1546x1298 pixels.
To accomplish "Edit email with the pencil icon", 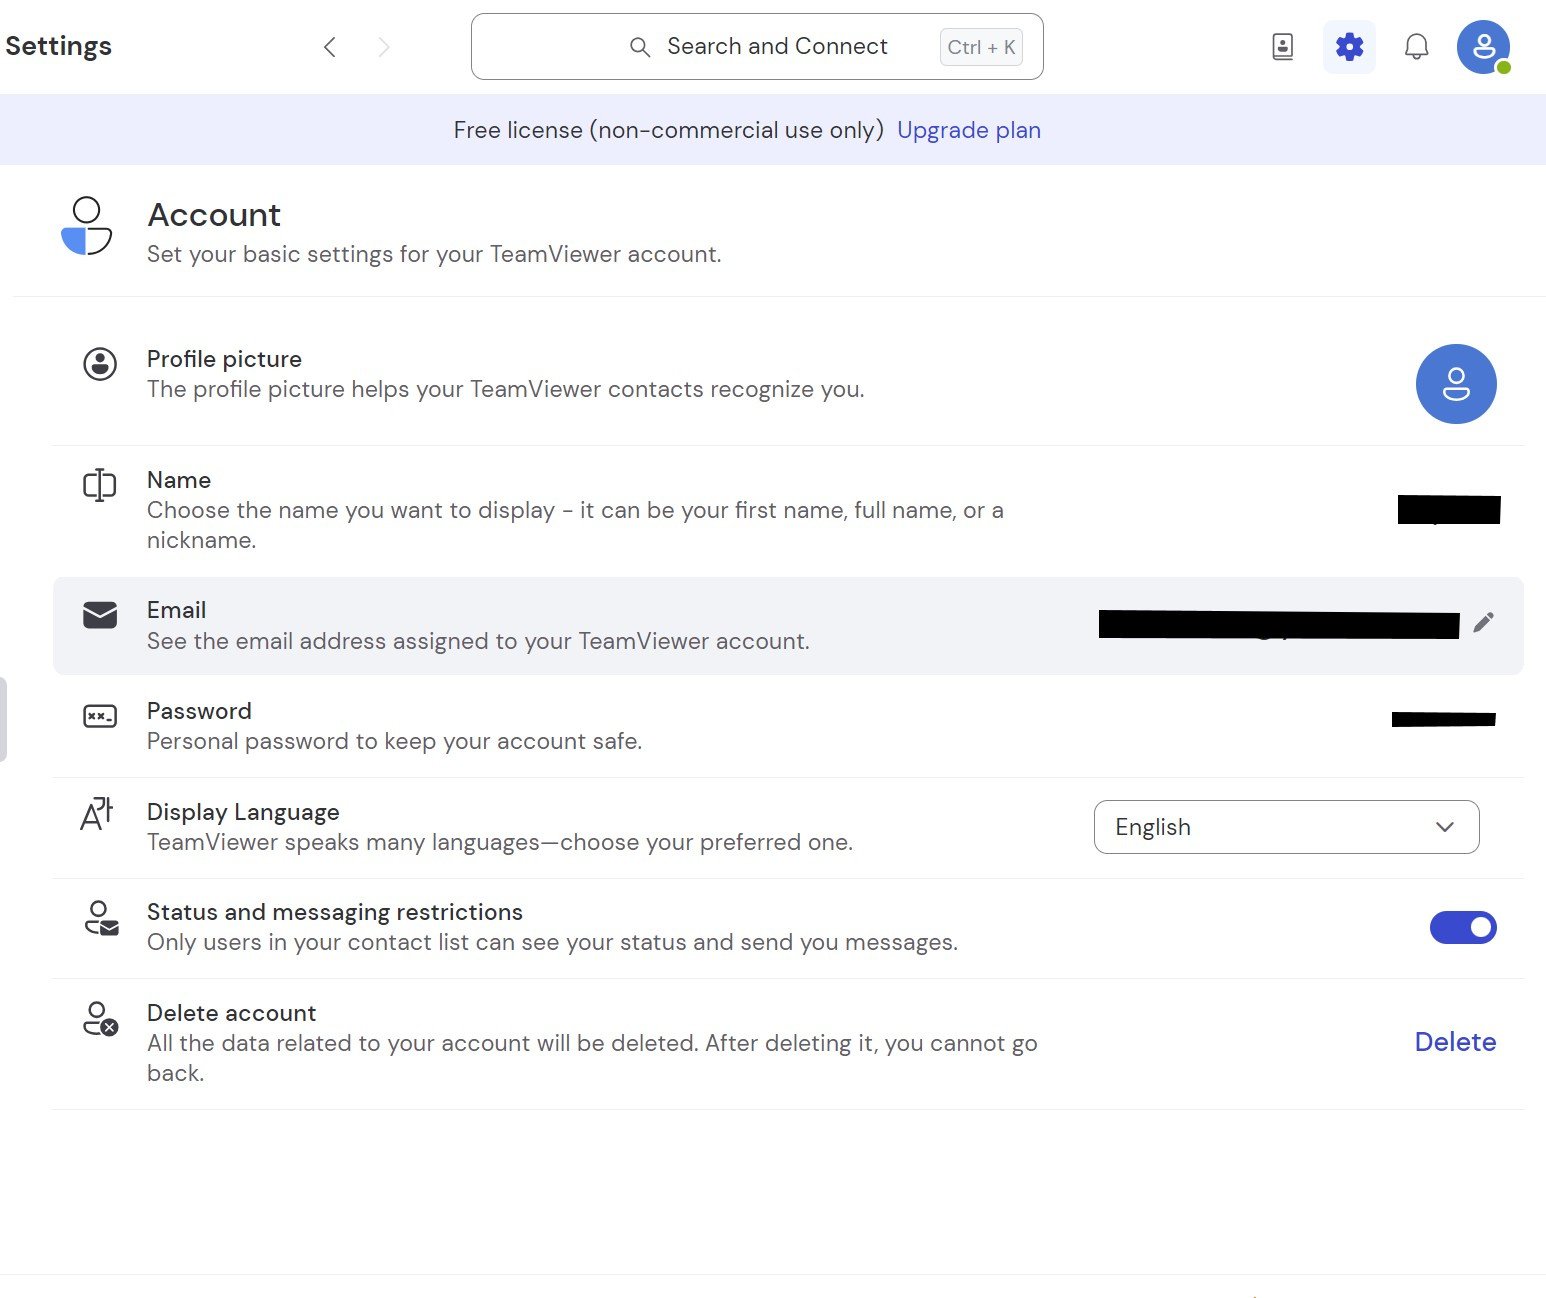I will (1484, 623).
